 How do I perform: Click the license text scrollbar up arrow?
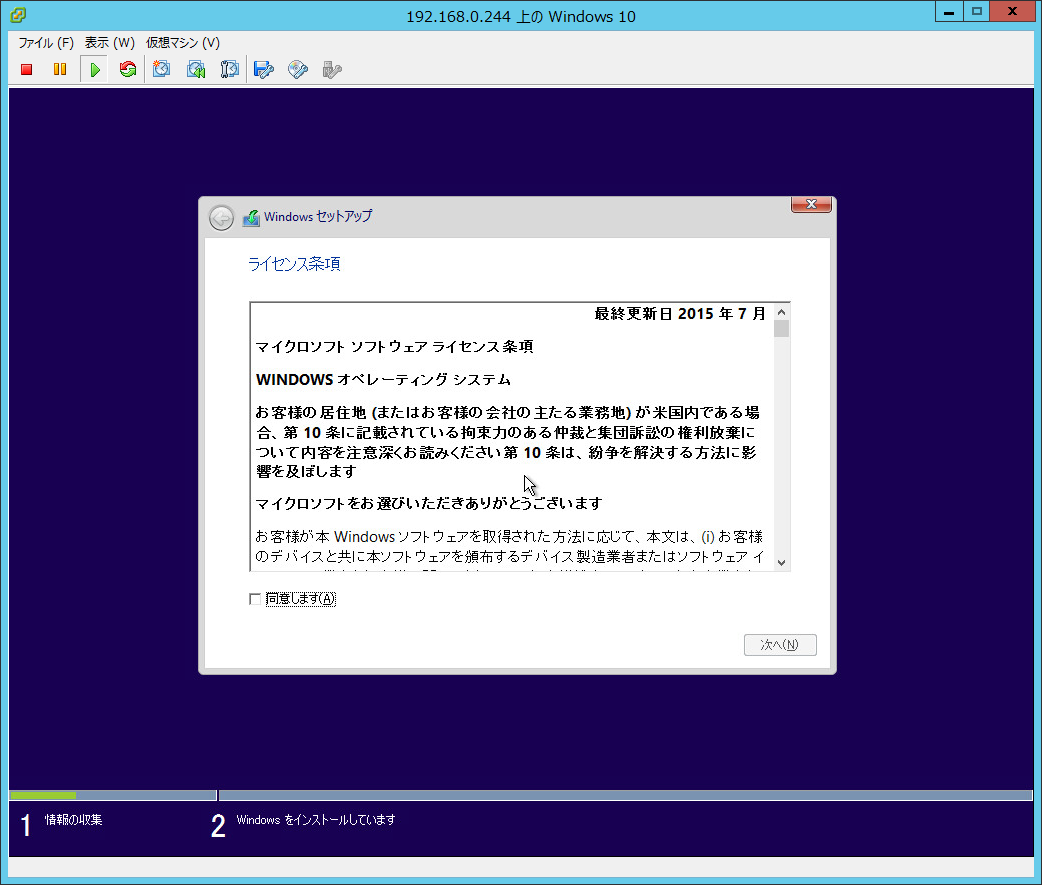782,312
